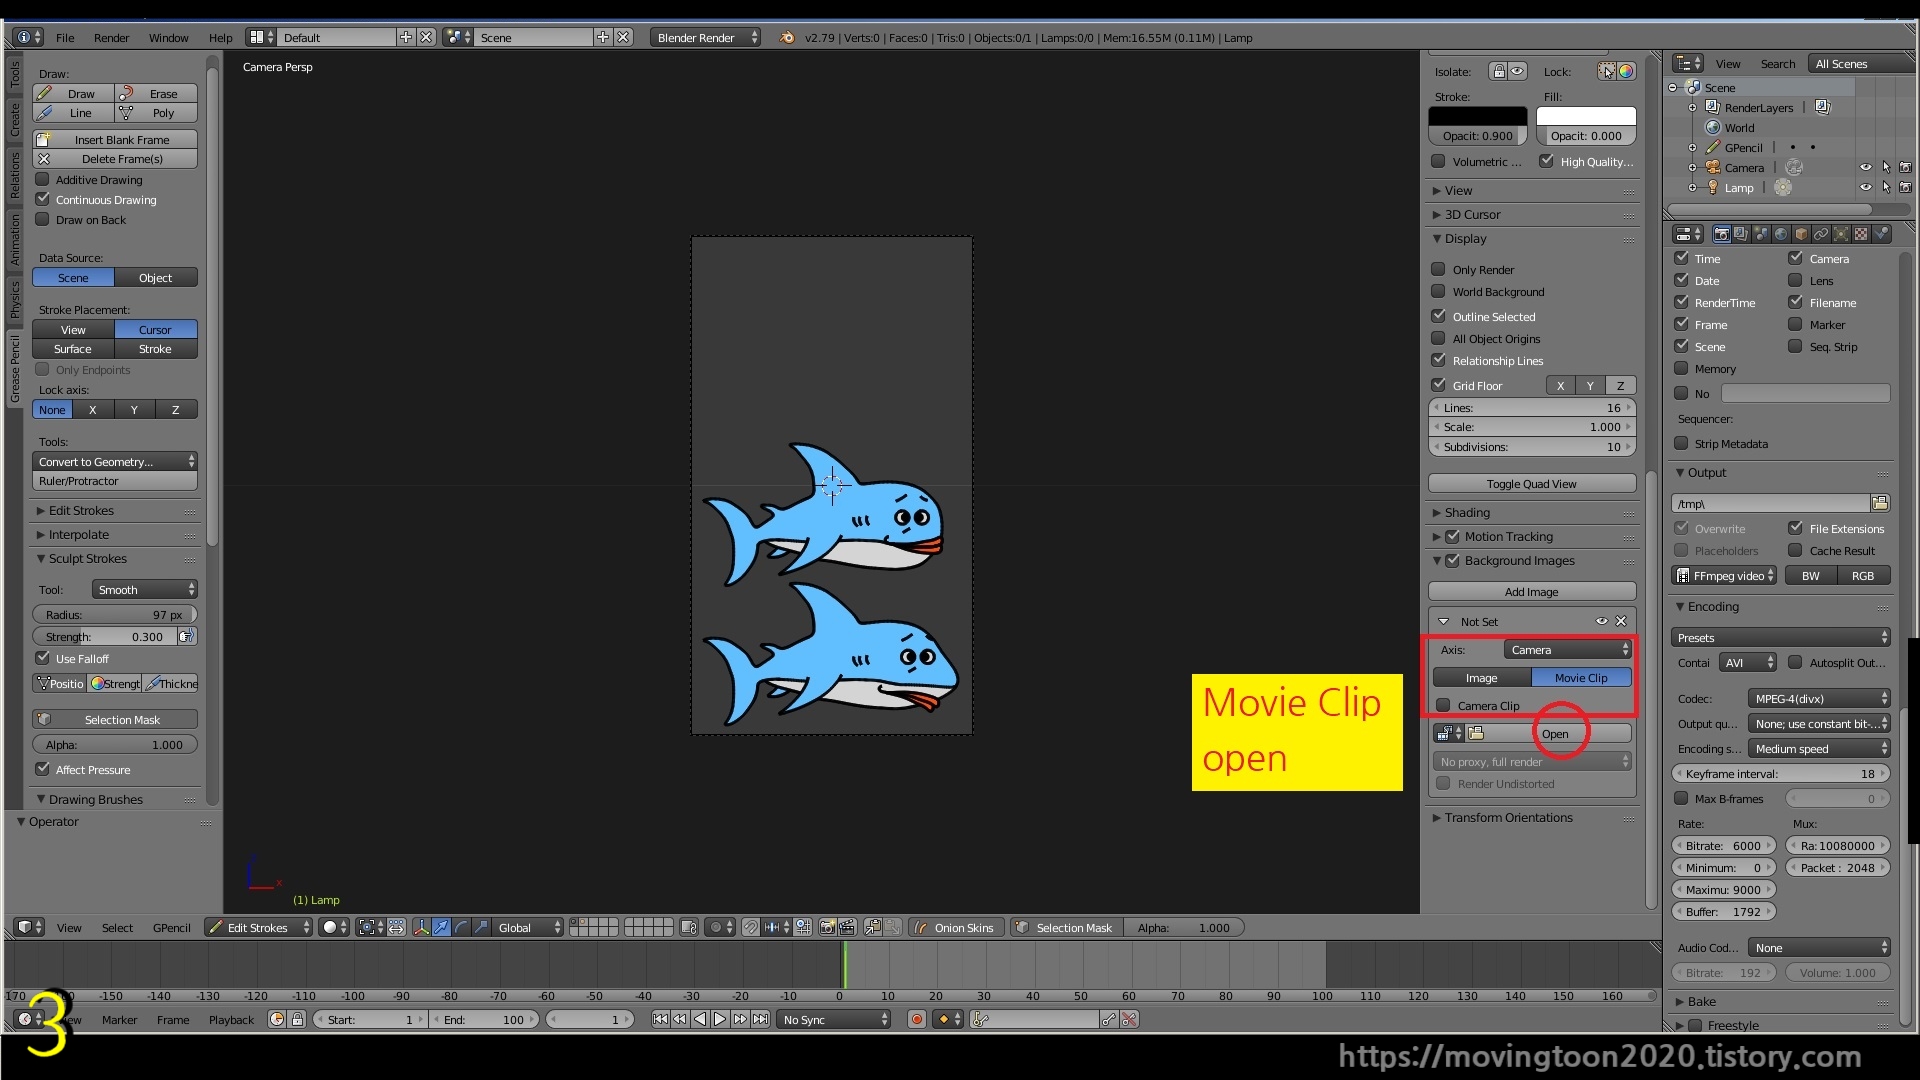Enable the Camera Clip checkbox
This screenshot has width=1920, height=1080.
(1443, 705)
